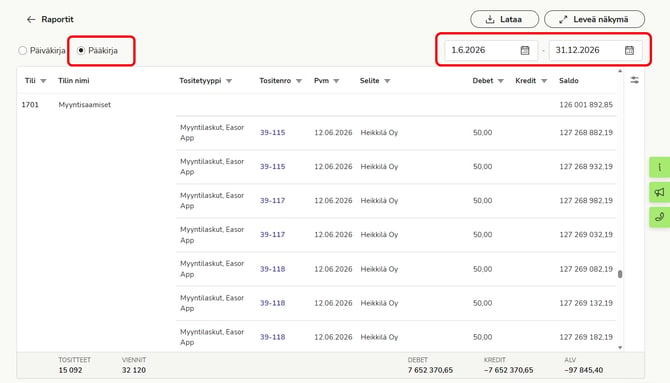Open Pvm column filter arrow
670x383 pixels.
pyautogui.click(x=336, y=81)
